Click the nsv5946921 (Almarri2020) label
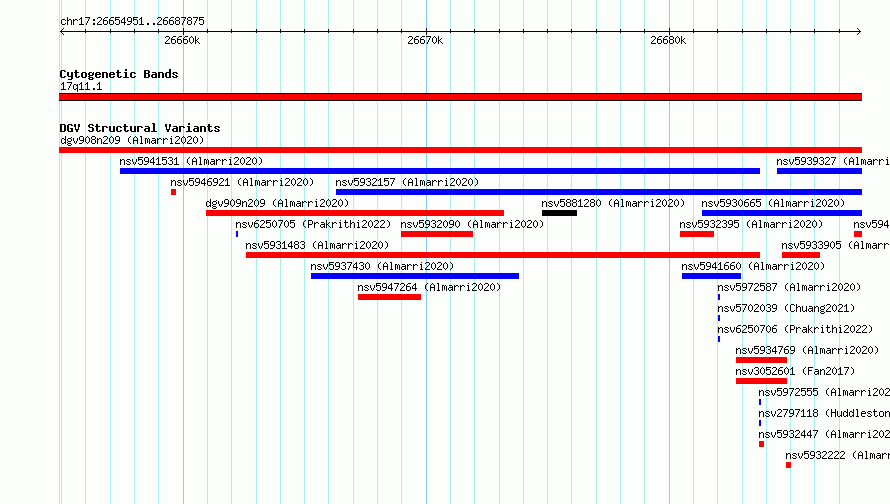This screenshot has height=504, width=890. (242, 182)
